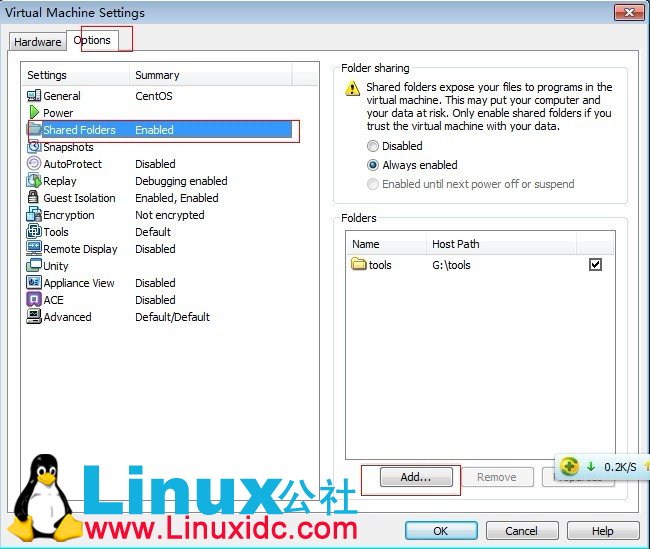Image resolution: width=650 pixels, height=549 pixels.
Task: Select the Disabled folder sharing option
Action: 395,146
